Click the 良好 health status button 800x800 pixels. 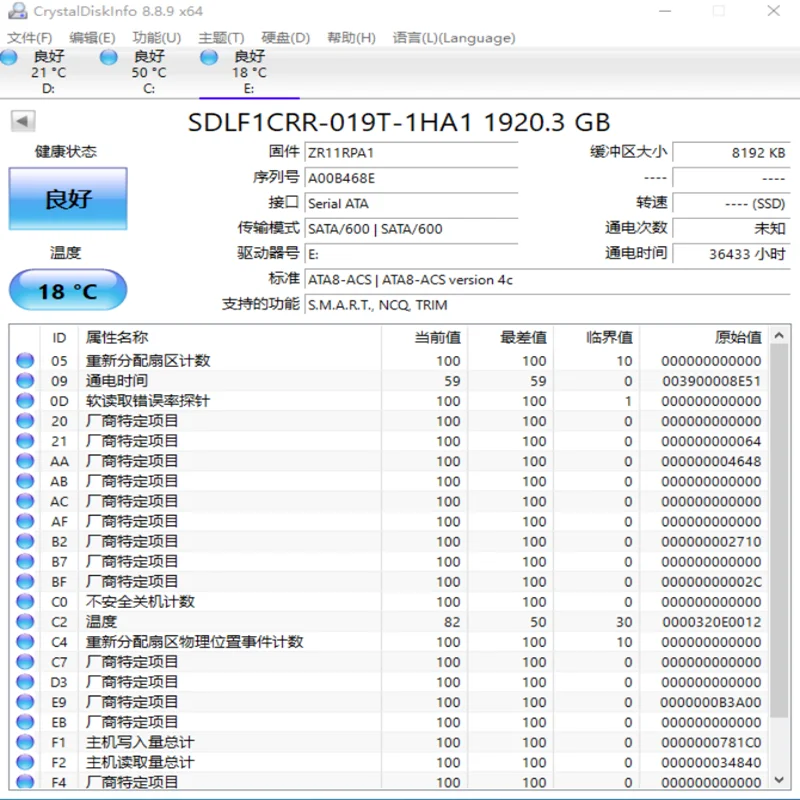click(x=68, y=198)
